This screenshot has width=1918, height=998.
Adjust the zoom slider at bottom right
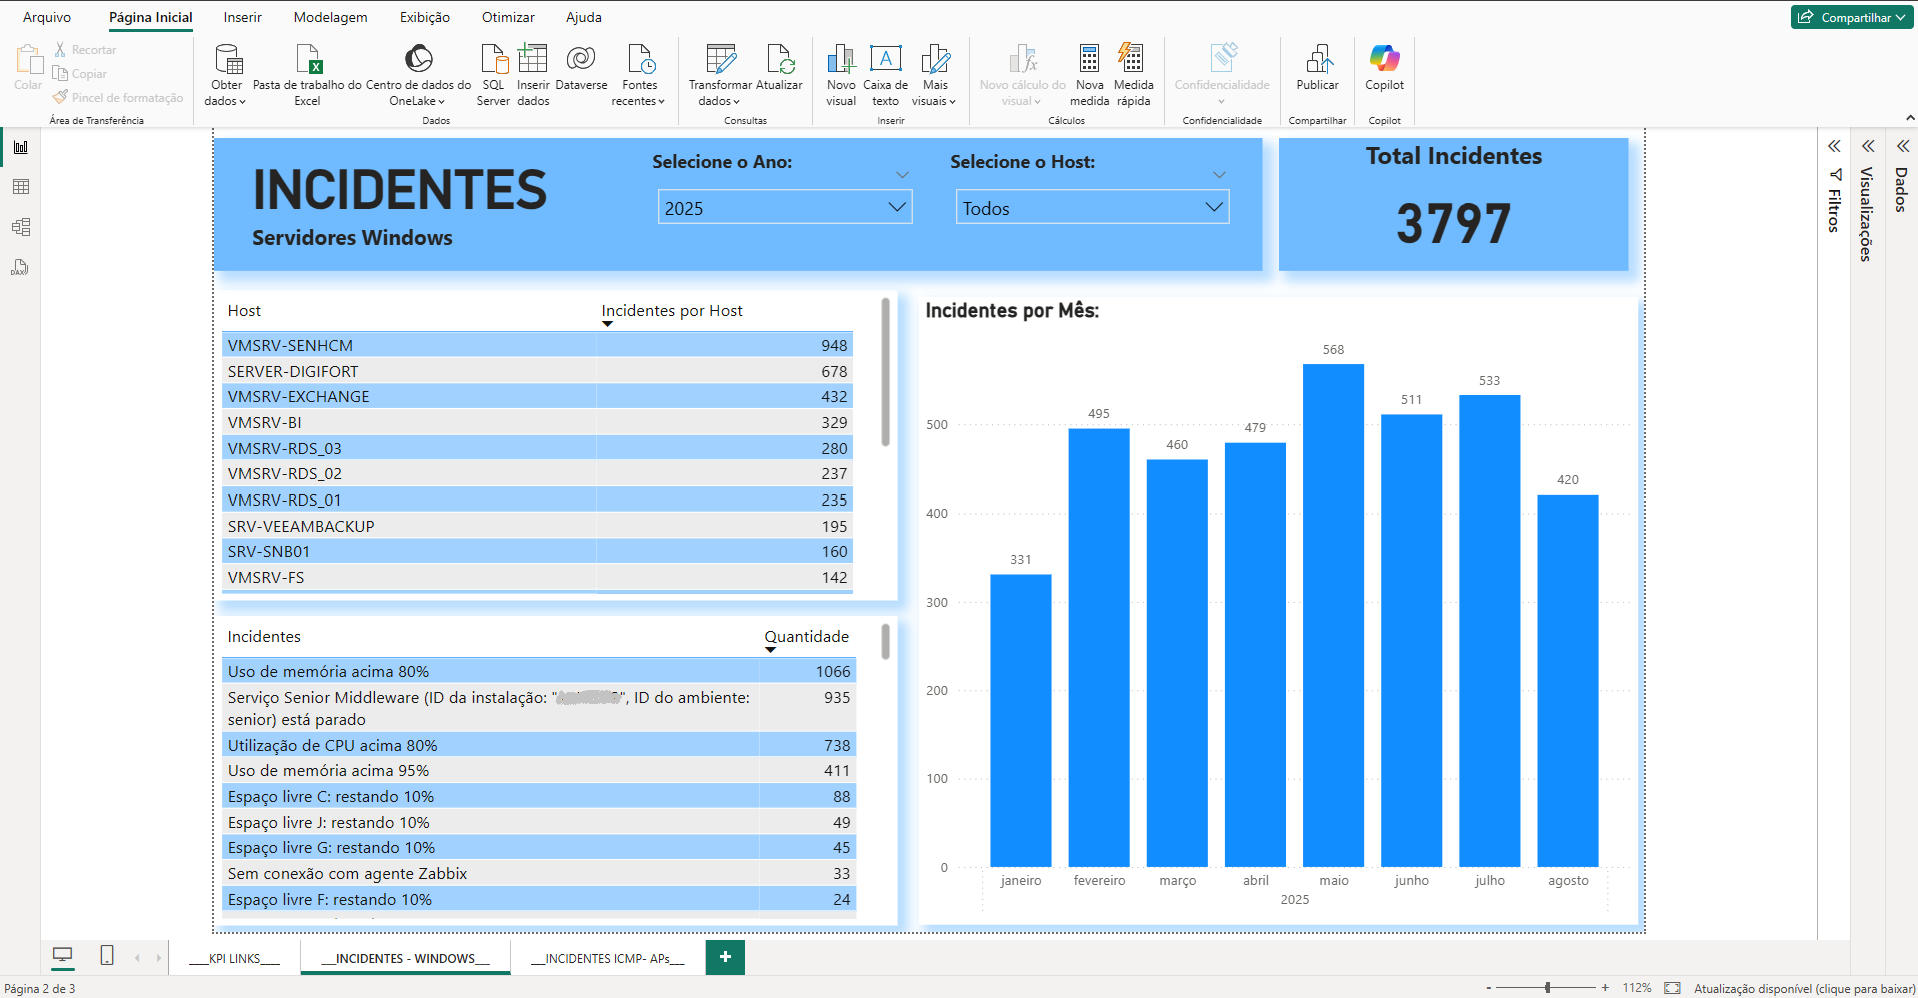[1548, 988]
